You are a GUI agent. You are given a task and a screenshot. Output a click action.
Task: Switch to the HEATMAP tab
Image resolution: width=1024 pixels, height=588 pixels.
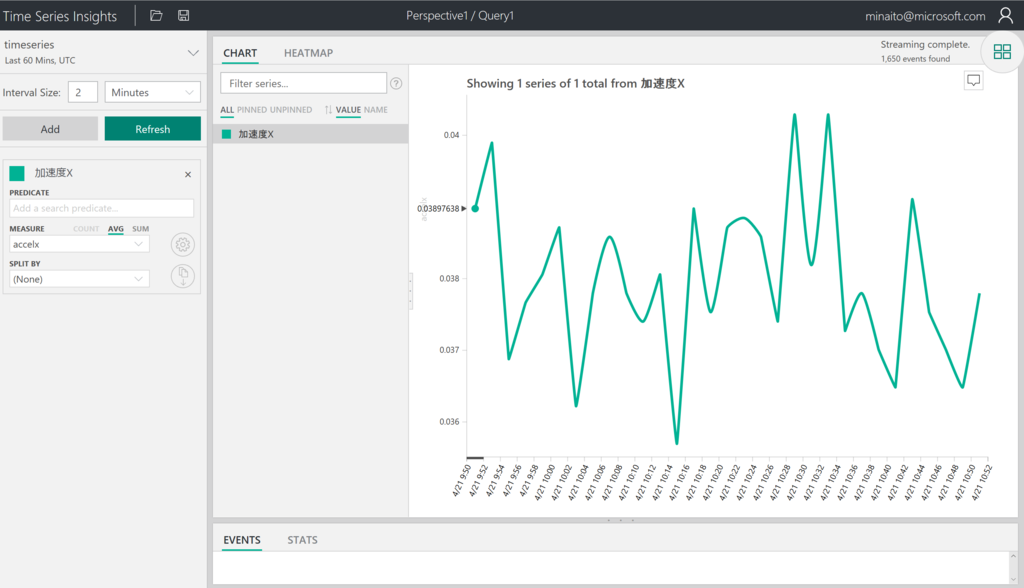(308, 53)
